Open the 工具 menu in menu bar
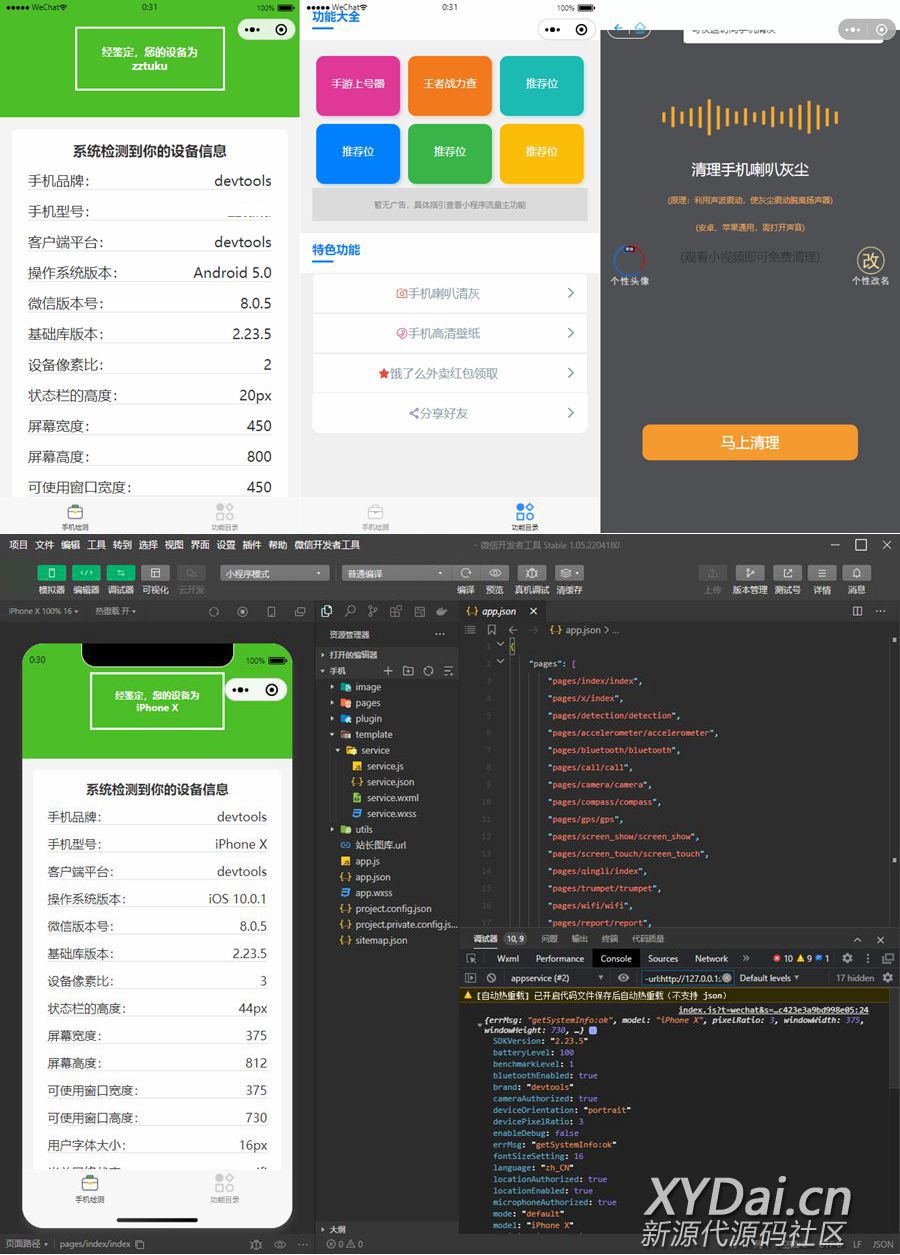This screenshot has width=900, height=1255. click(96, 545)
